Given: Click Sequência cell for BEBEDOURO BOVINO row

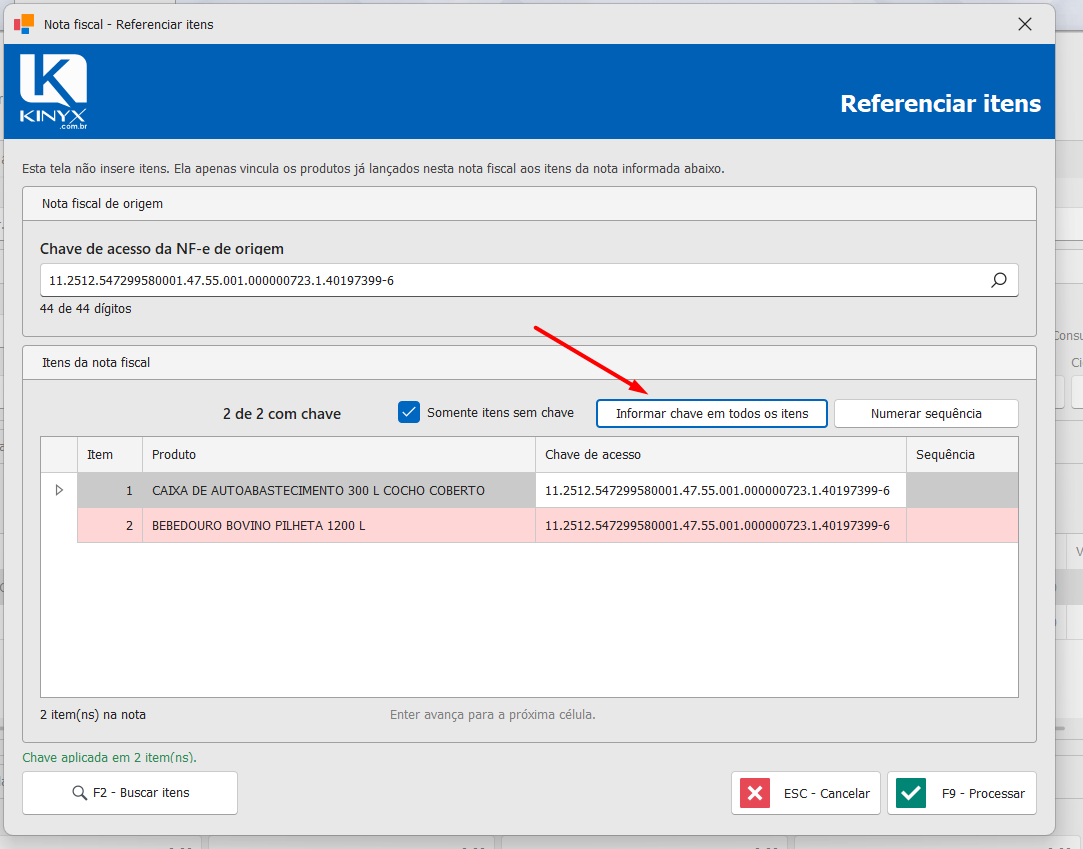Looking at the screenshot, I should (962, 526).
